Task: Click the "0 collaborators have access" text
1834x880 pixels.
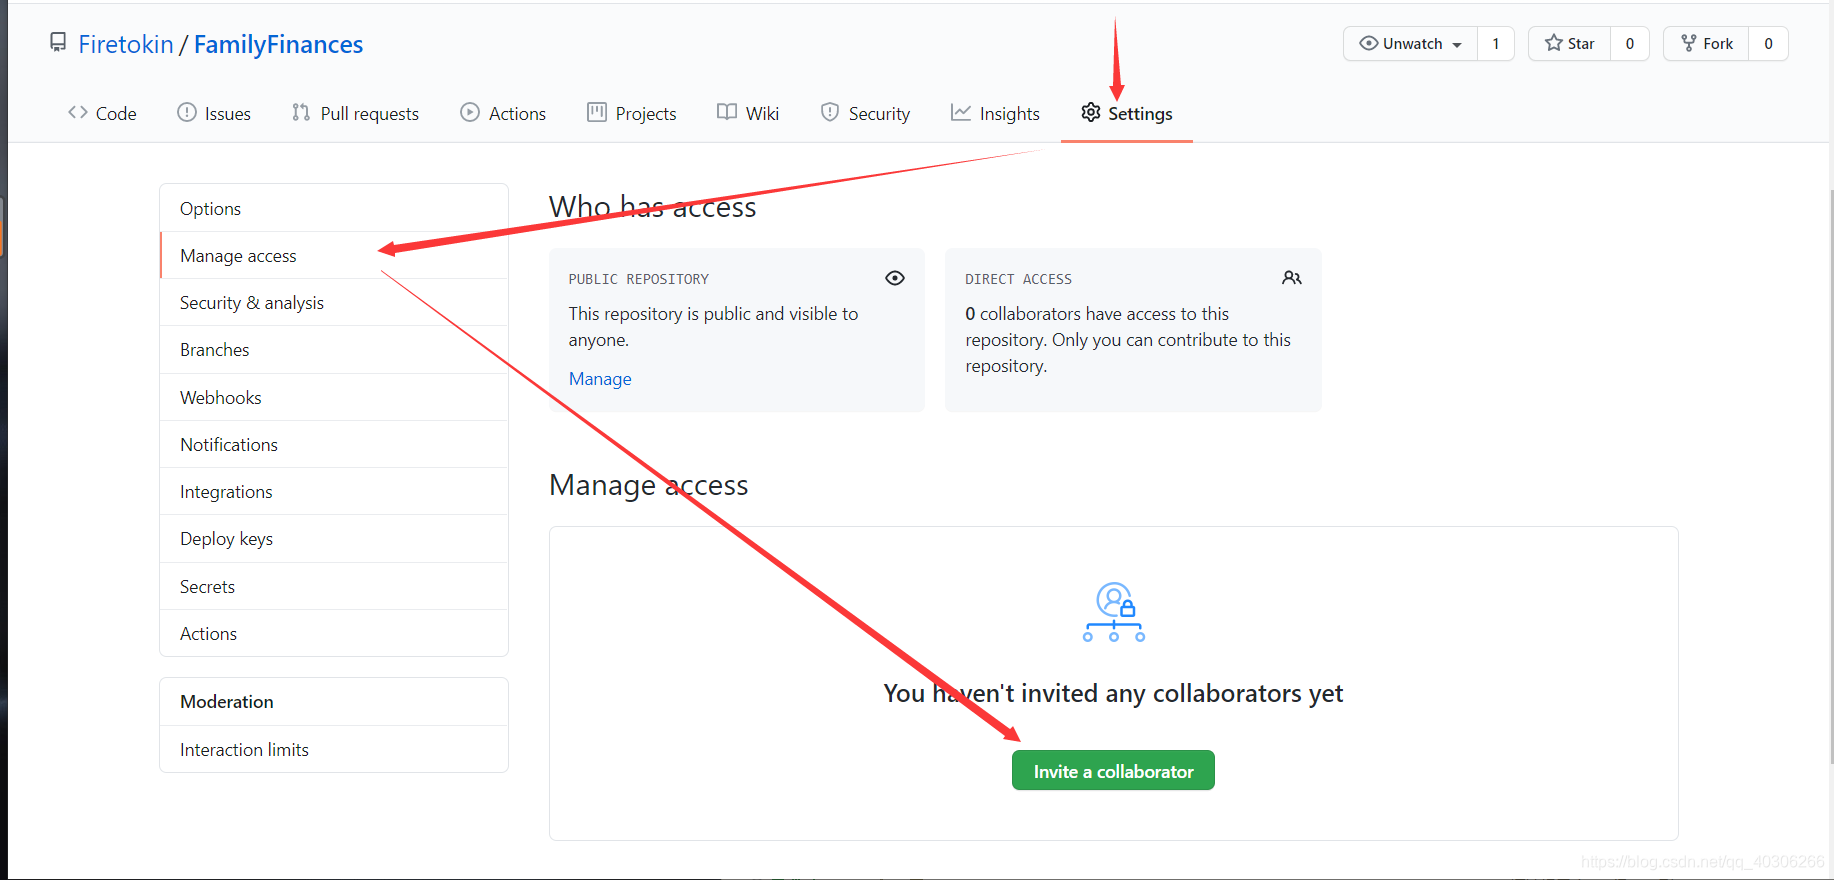Action: coord(1096,313)
